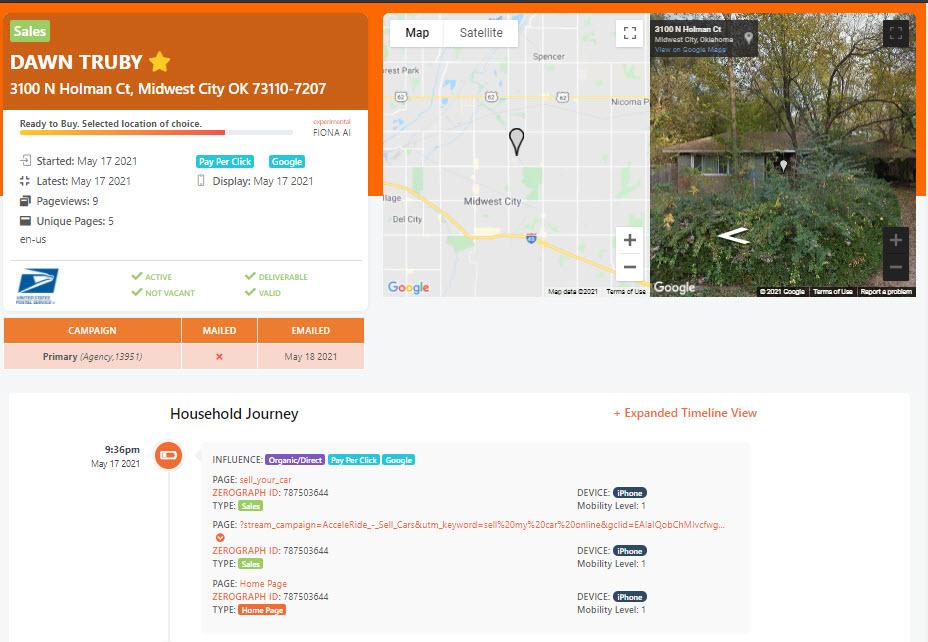Click Report a problem on street view

point(886,292)
